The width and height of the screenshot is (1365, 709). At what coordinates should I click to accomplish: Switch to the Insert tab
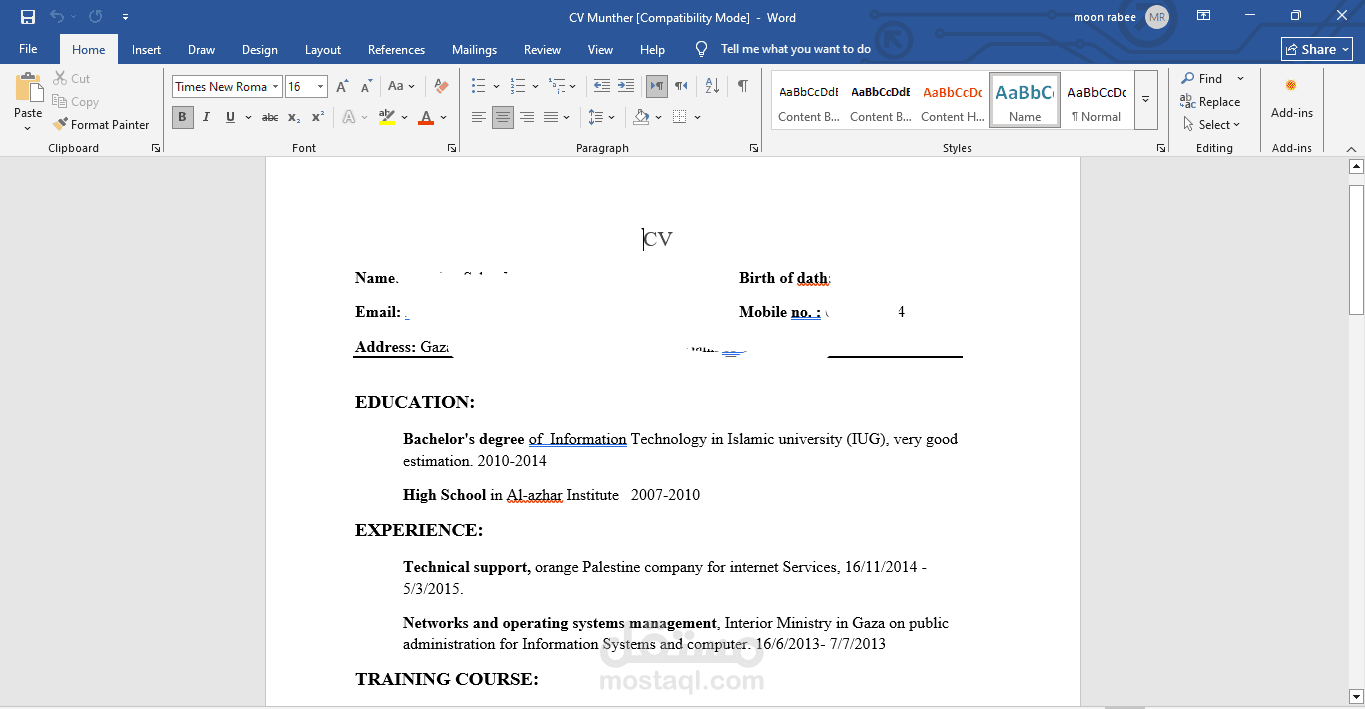[147, 49]
